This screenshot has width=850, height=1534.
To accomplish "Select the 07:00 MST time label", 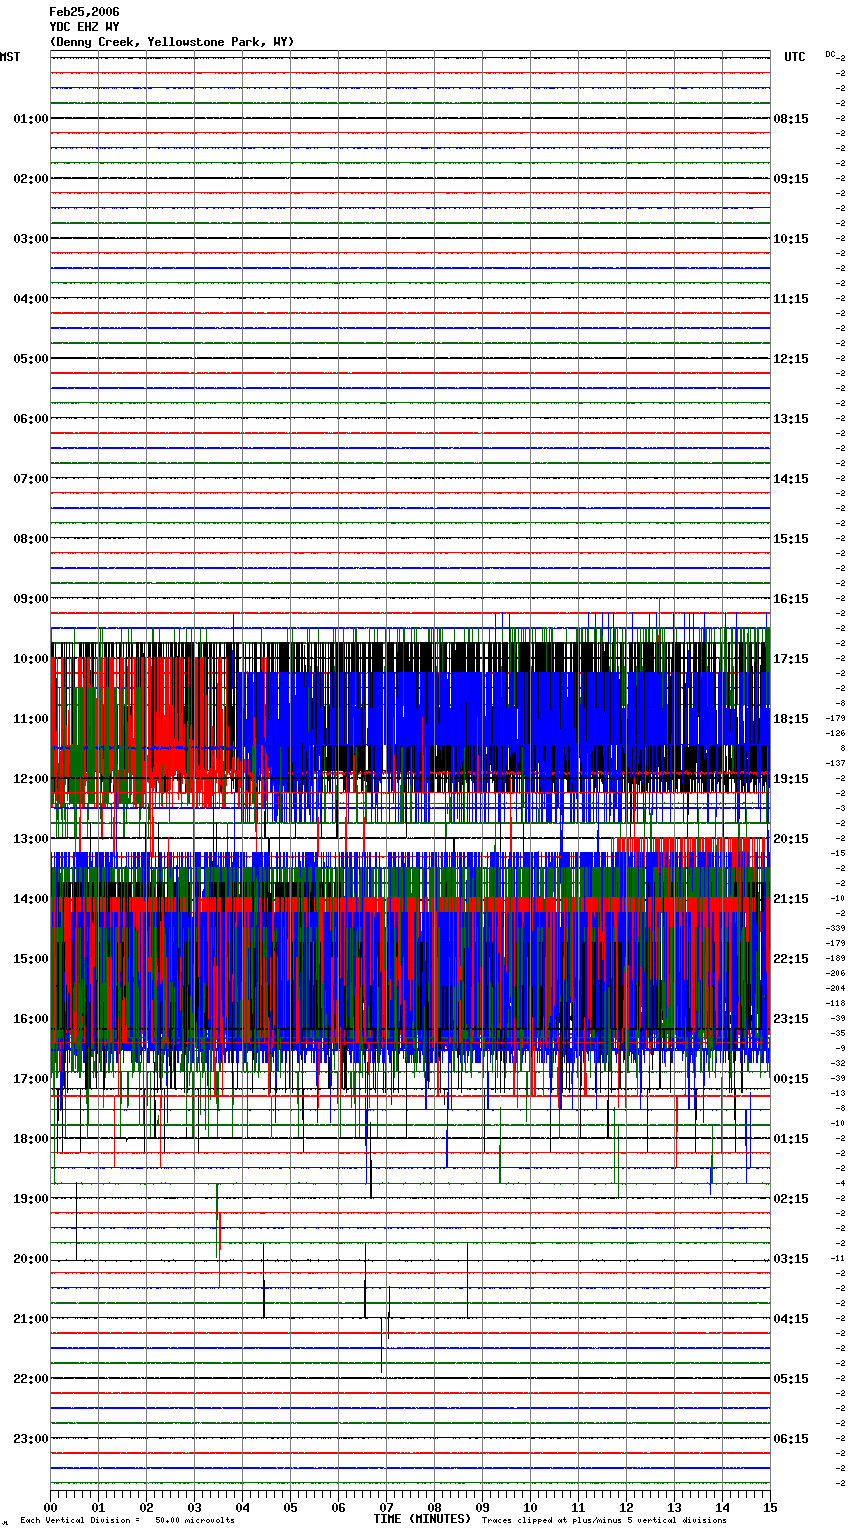I will pyautogui.click(x=30, y=479).
